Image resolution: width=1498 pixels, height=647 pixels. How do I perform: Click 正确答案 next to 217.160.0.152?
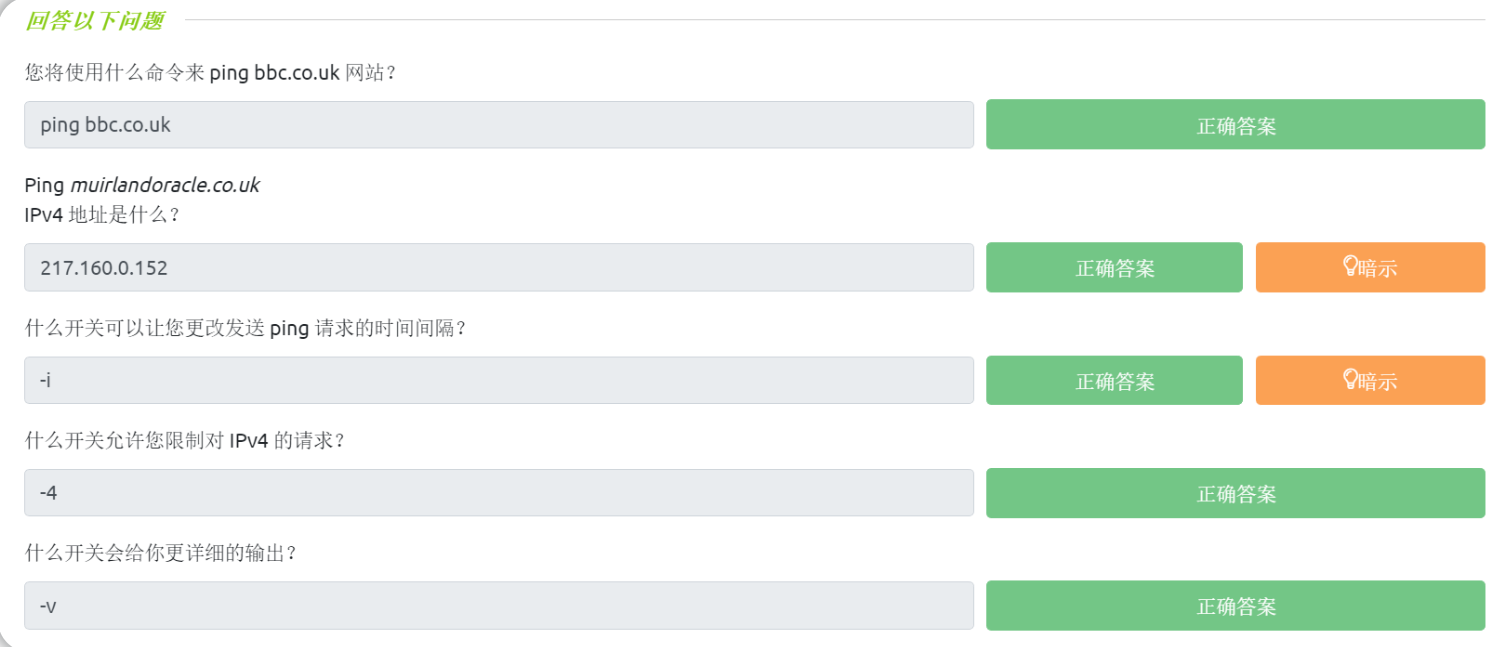1114,267
